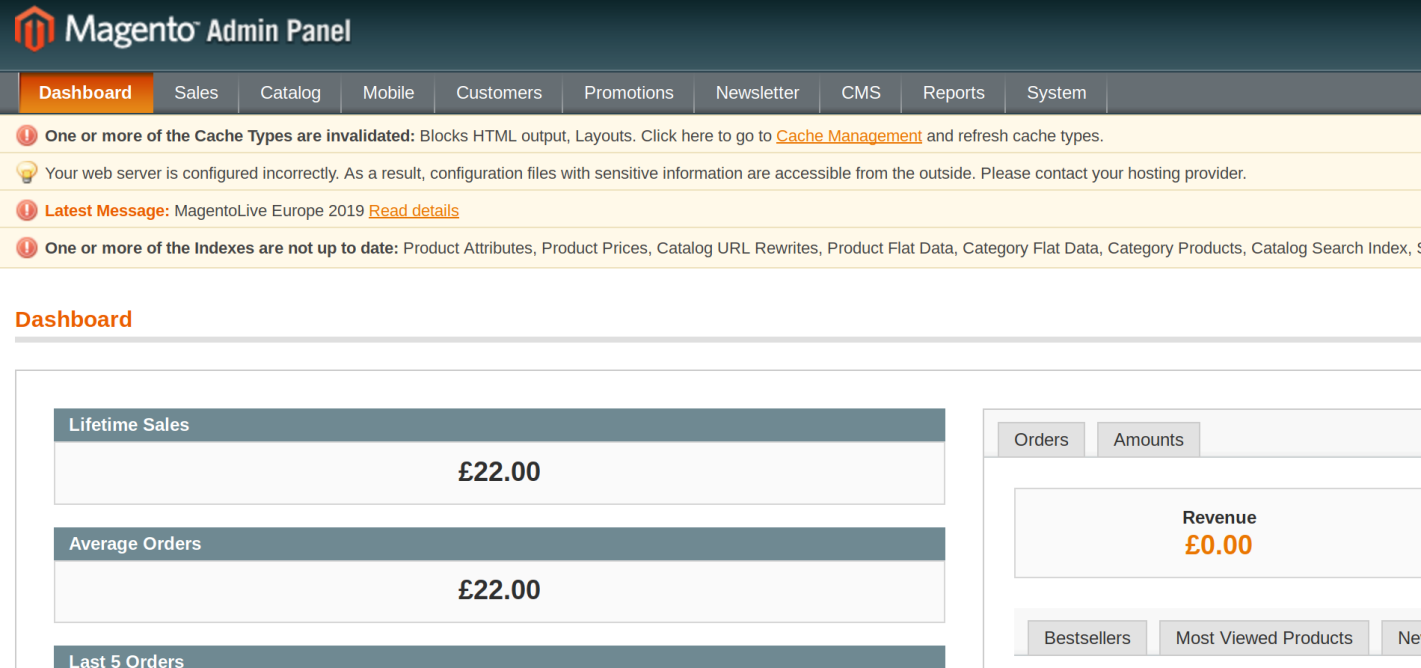Viewport: 1421px width, 668px height.
Task: Open the Customers menu
Action: click(498, 93)
